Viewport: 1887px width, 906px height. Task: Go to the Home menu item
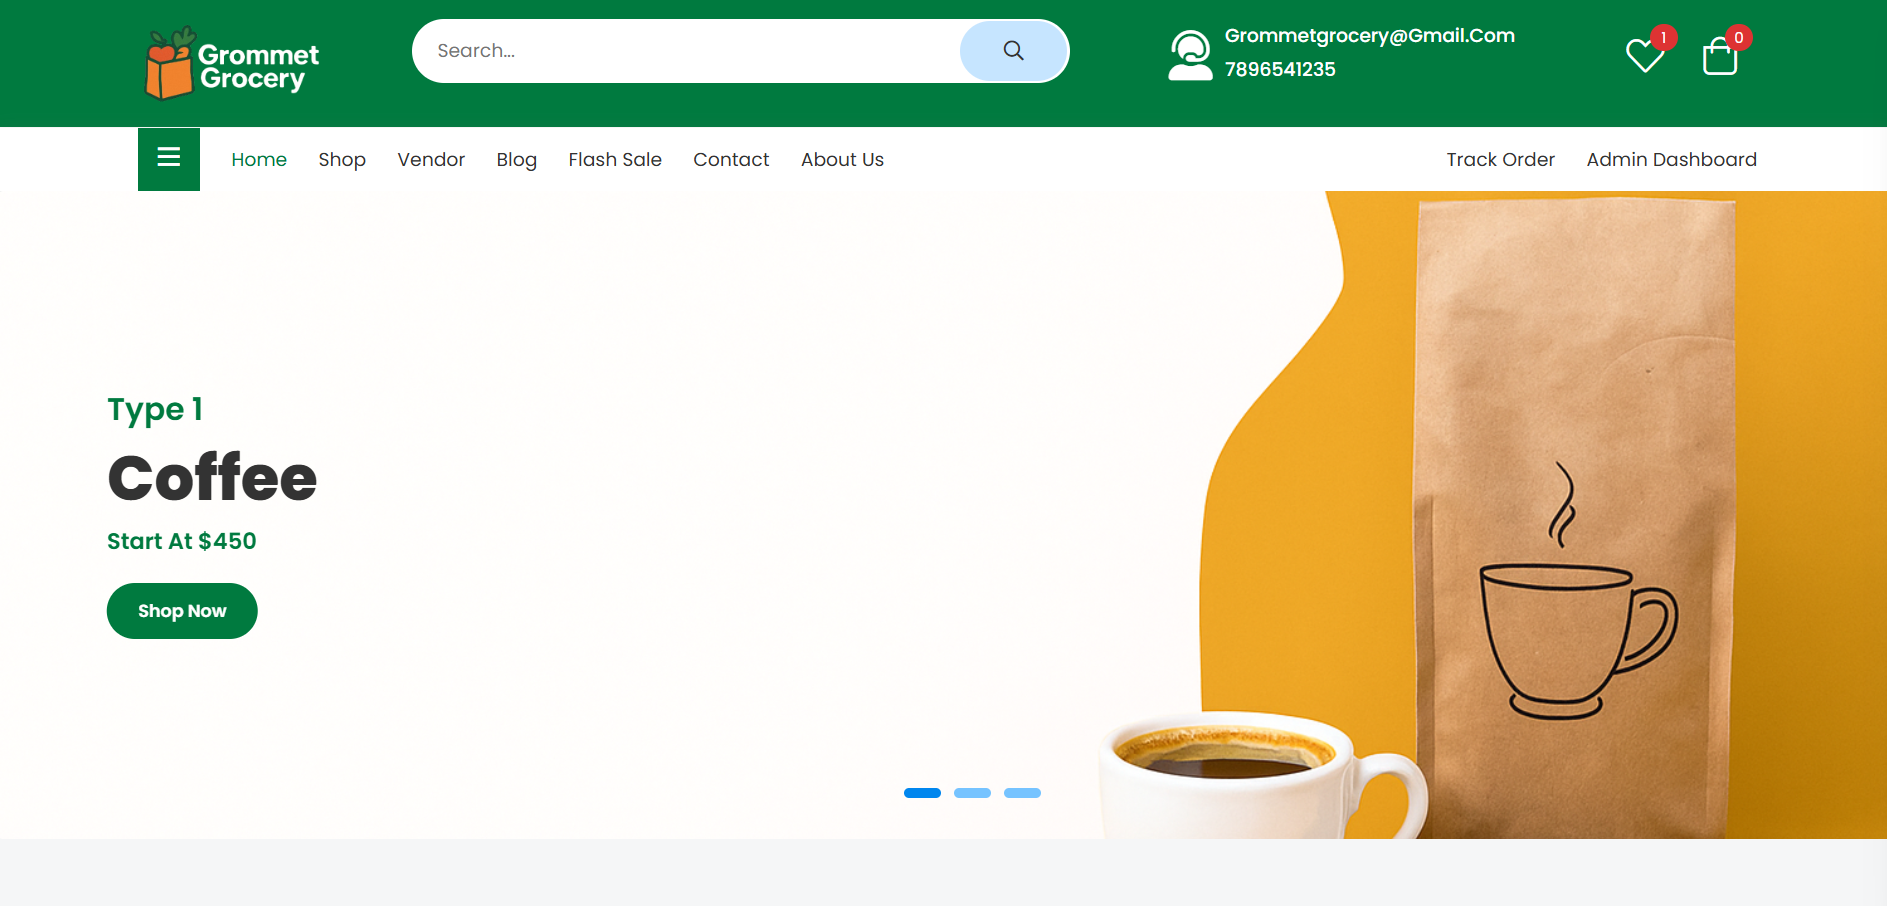[x=259, y=160]
